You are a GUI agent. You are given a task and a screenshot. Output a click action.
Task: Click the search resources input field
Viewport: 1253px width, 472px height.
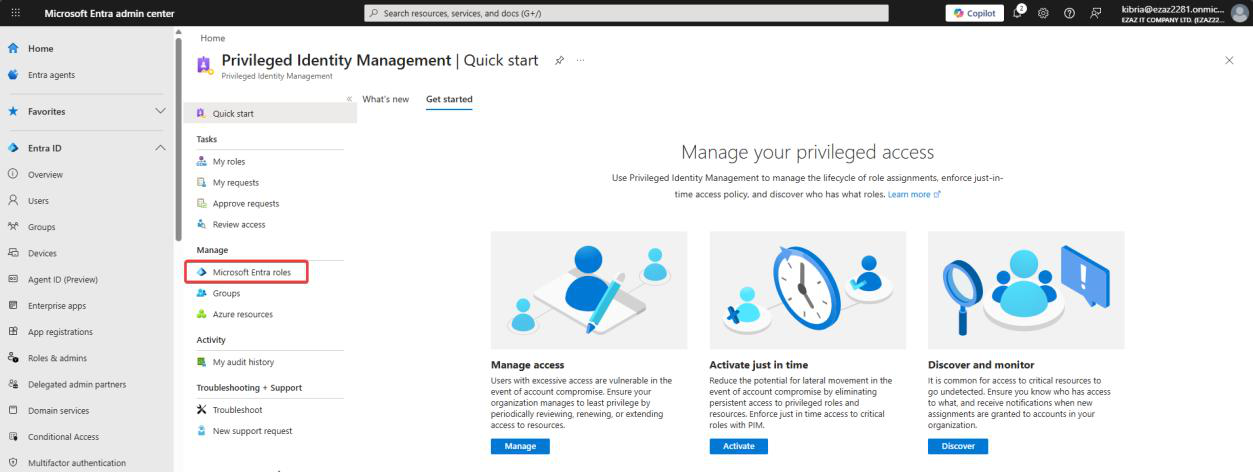(626, 13)
